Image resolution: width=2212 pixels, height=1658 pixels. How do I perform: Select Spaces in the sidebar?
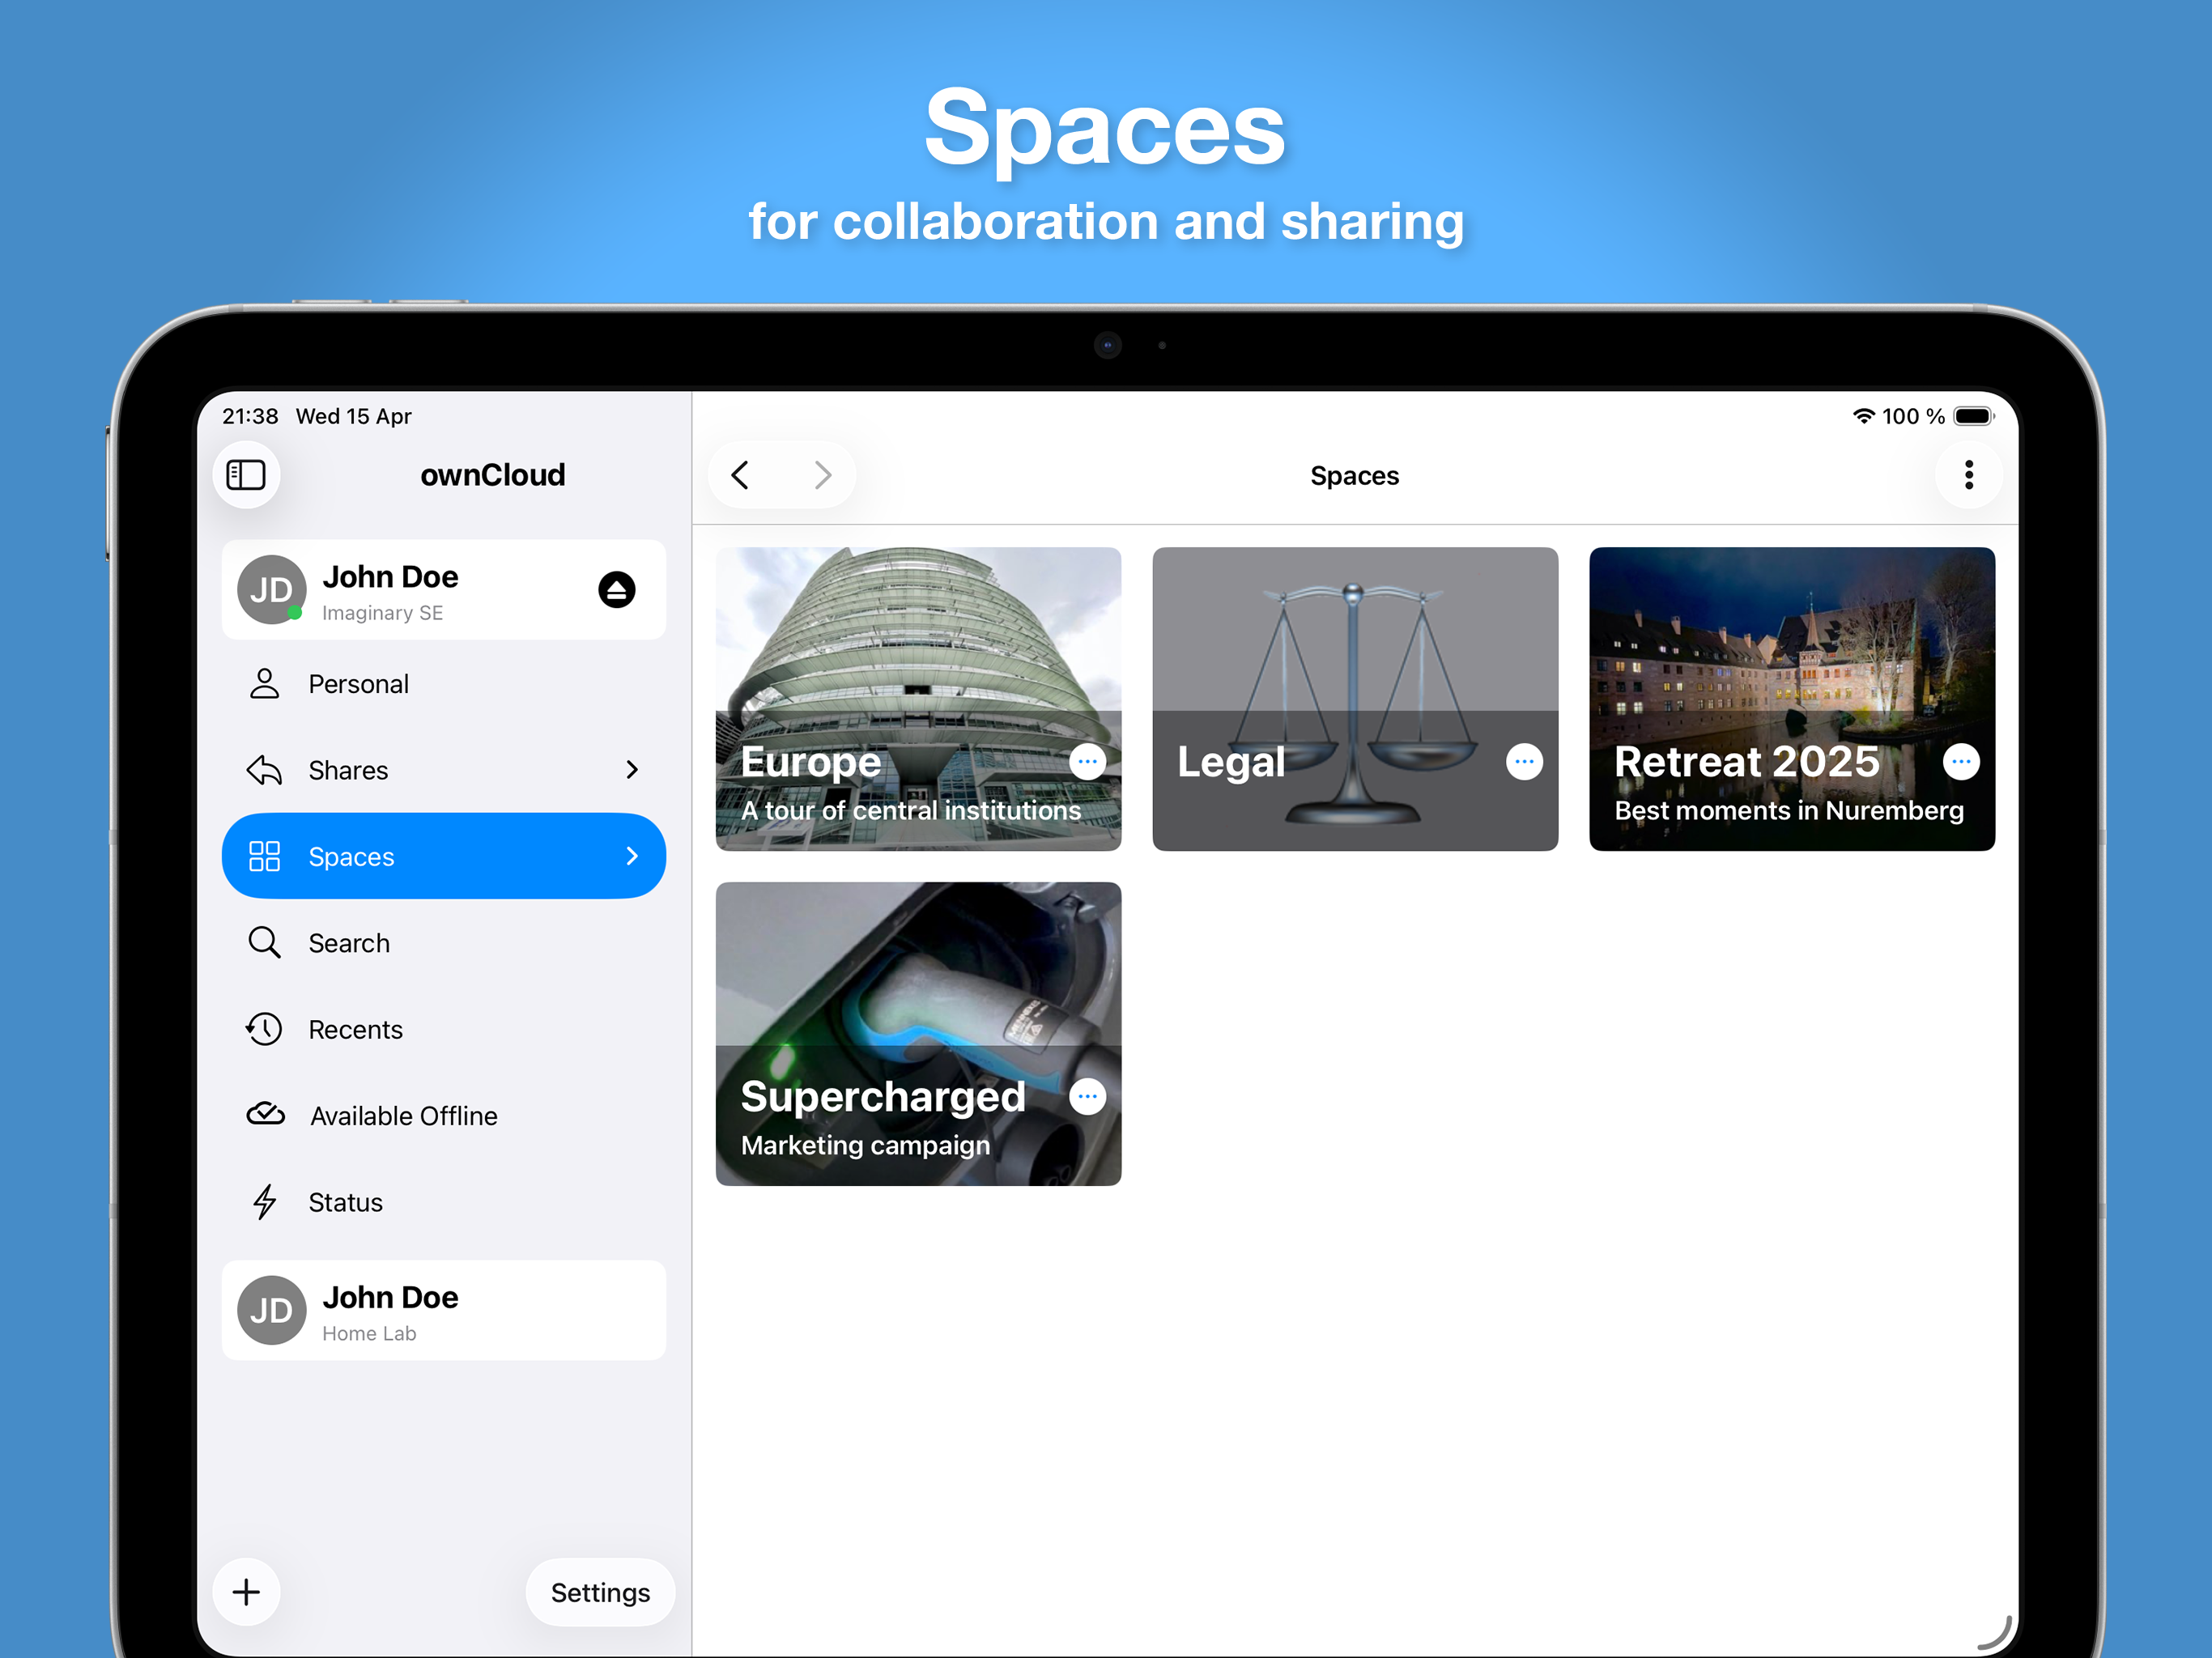point(444,856)
